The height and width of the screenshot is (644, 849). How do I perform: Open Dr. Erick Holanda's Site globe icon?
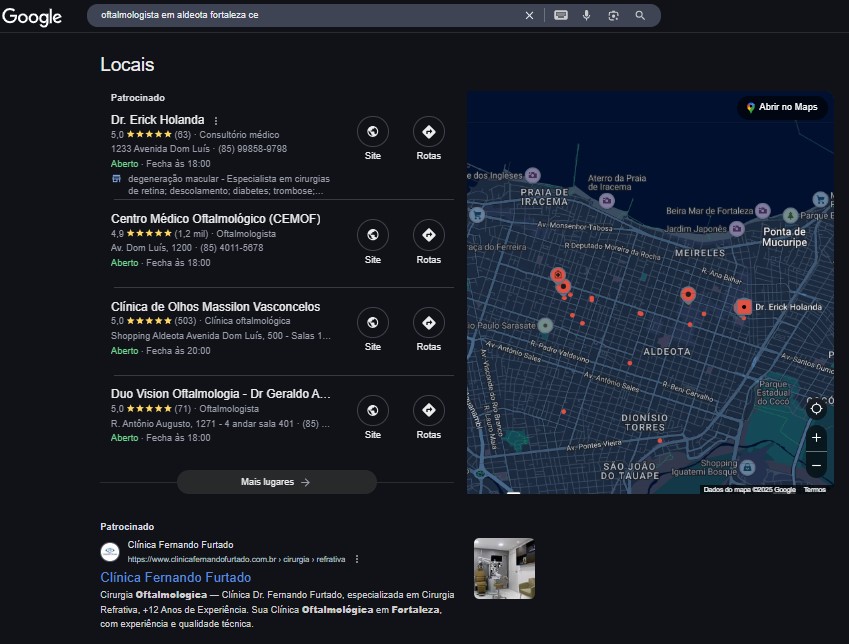[373, 132]
